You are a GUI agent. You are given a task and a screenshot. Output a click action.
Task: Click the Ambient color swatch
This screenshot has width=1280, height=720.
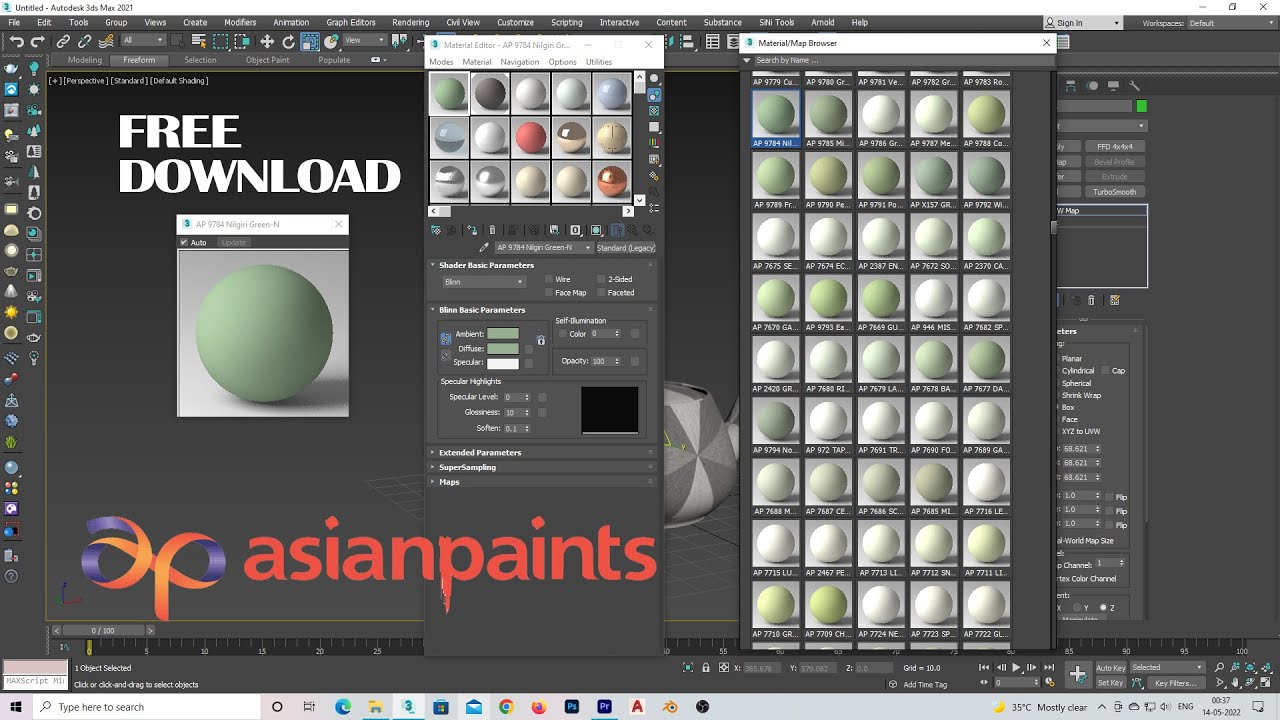tap(503, 334)
